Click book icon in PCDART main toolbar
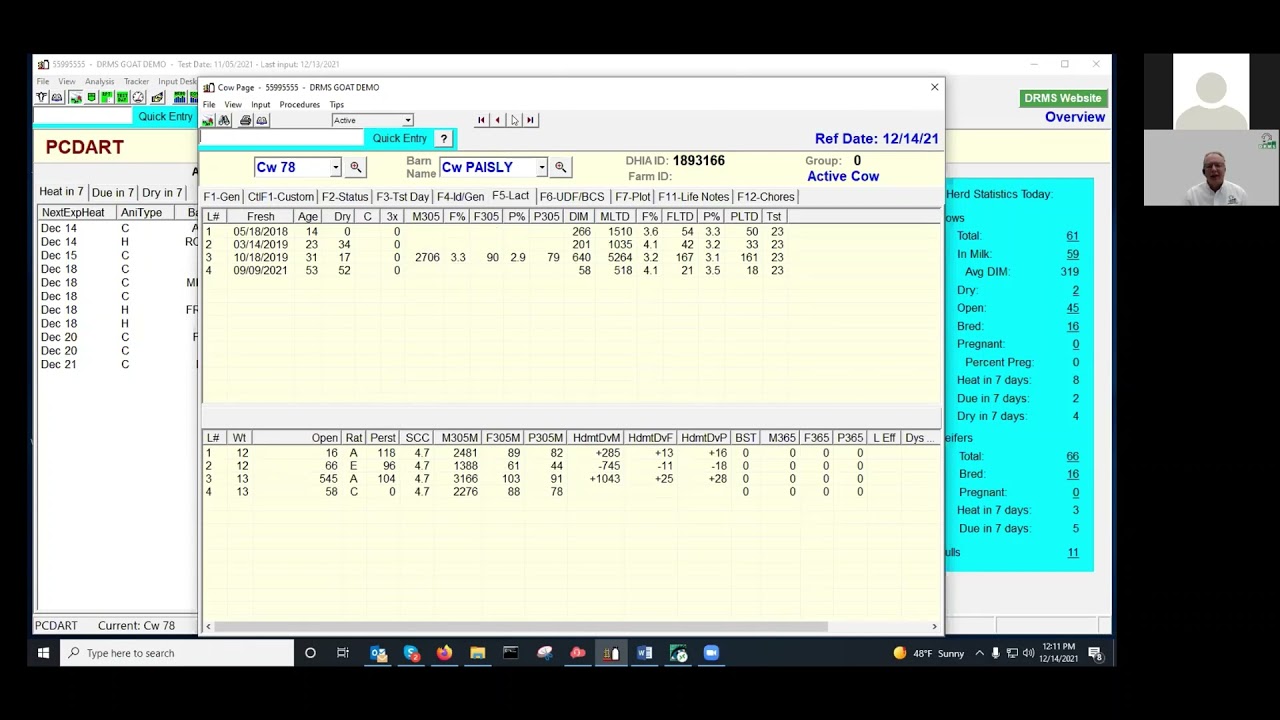 tap(57, 97)
